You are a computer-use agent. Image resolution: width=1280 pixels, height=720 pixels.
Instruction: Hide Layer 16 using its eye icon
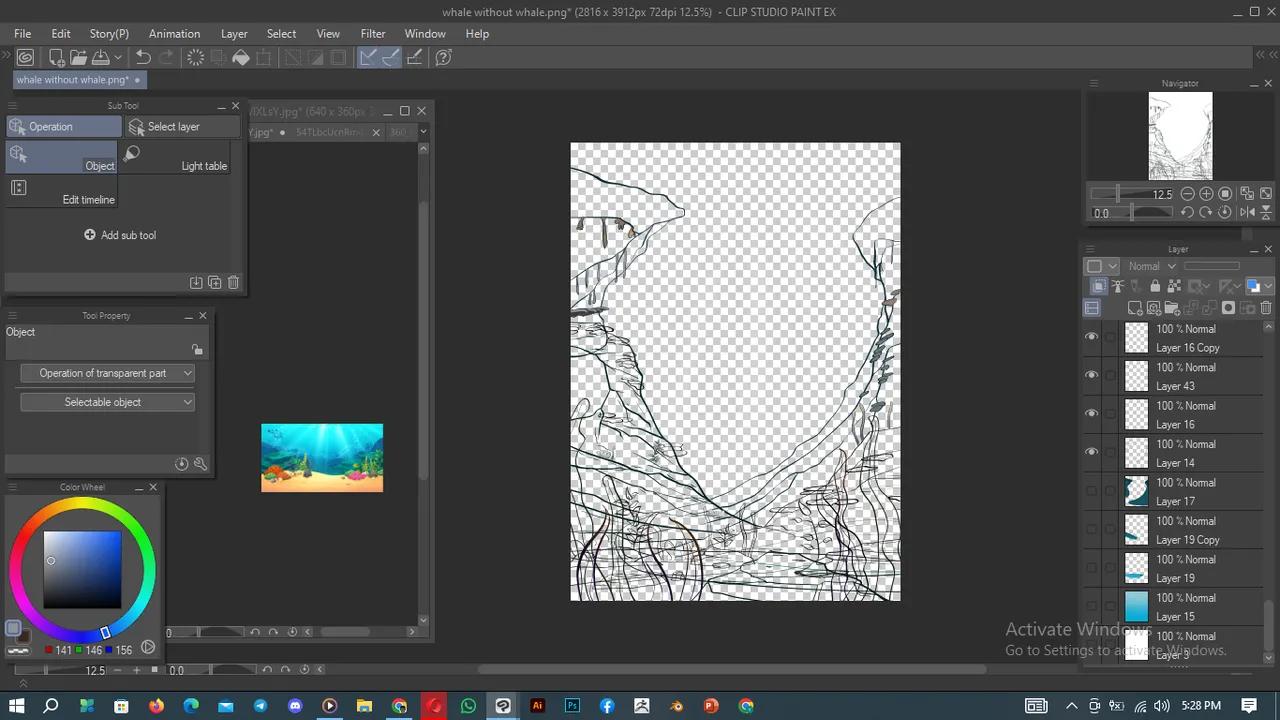(x=1091, y=413)
